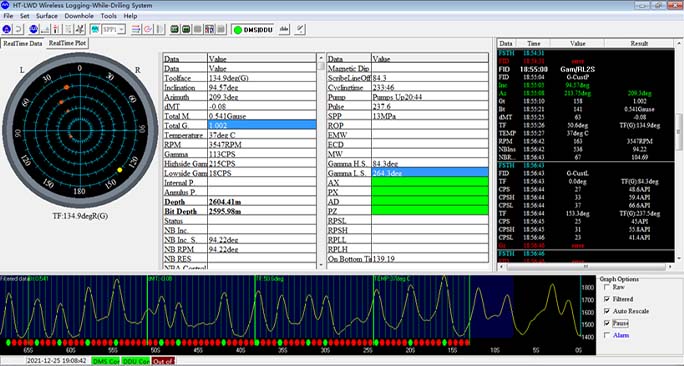Enable the Raw graph option checkbox
The image size is (684, 366).
(x=607, y=287)
